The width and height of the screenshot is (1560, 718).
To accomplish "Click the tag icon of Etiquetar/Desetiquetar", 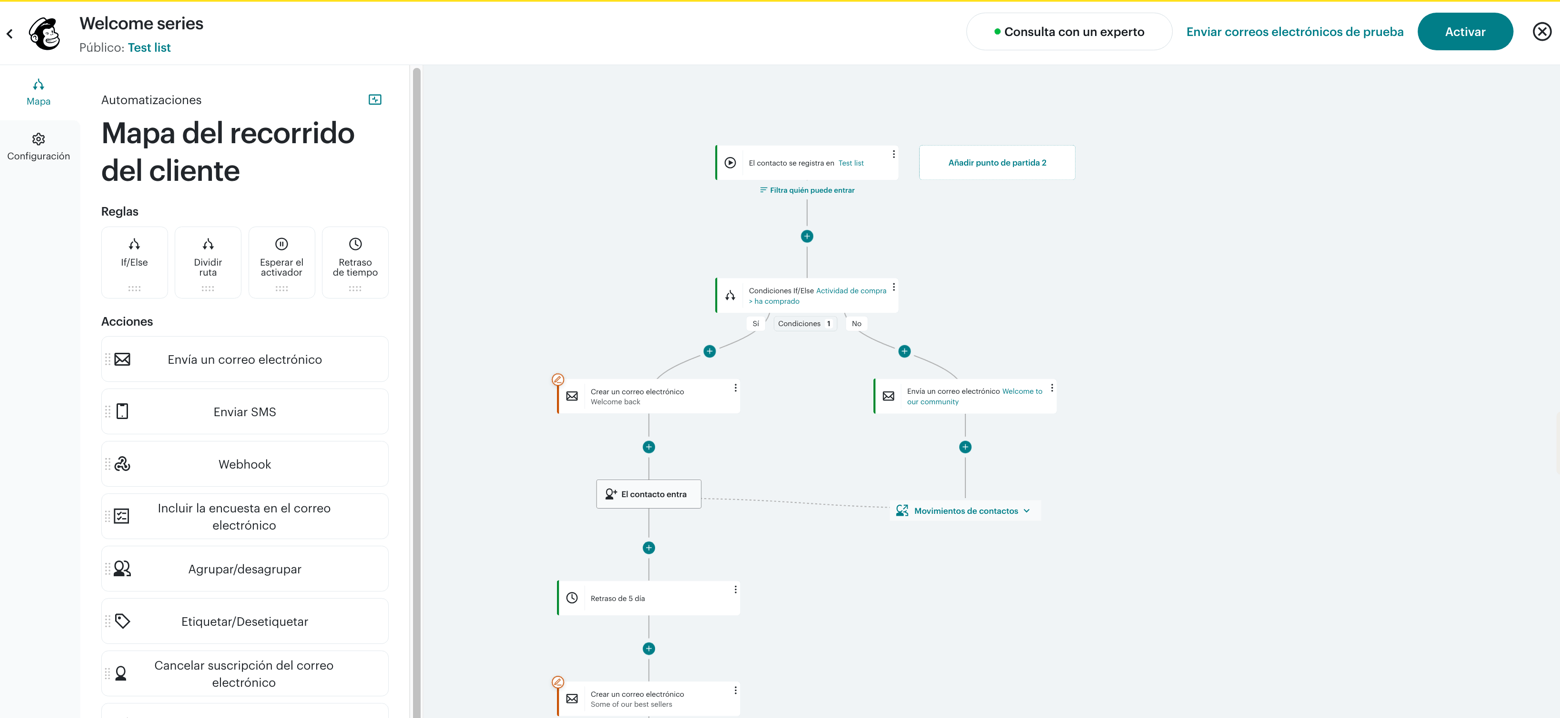I will (122, 621).
